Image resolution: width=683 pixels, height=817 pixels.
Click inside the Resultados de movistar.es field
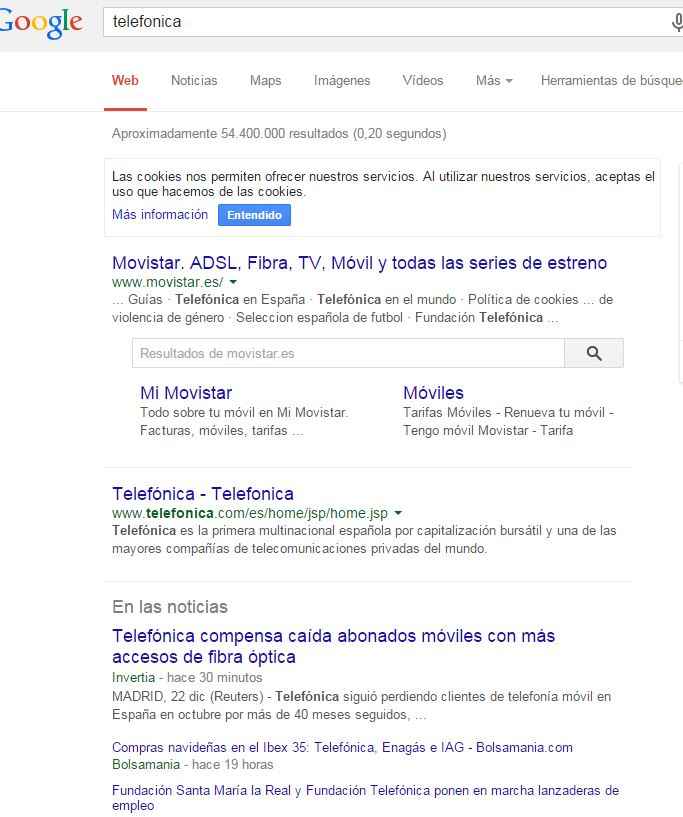(x=347, y=353)
